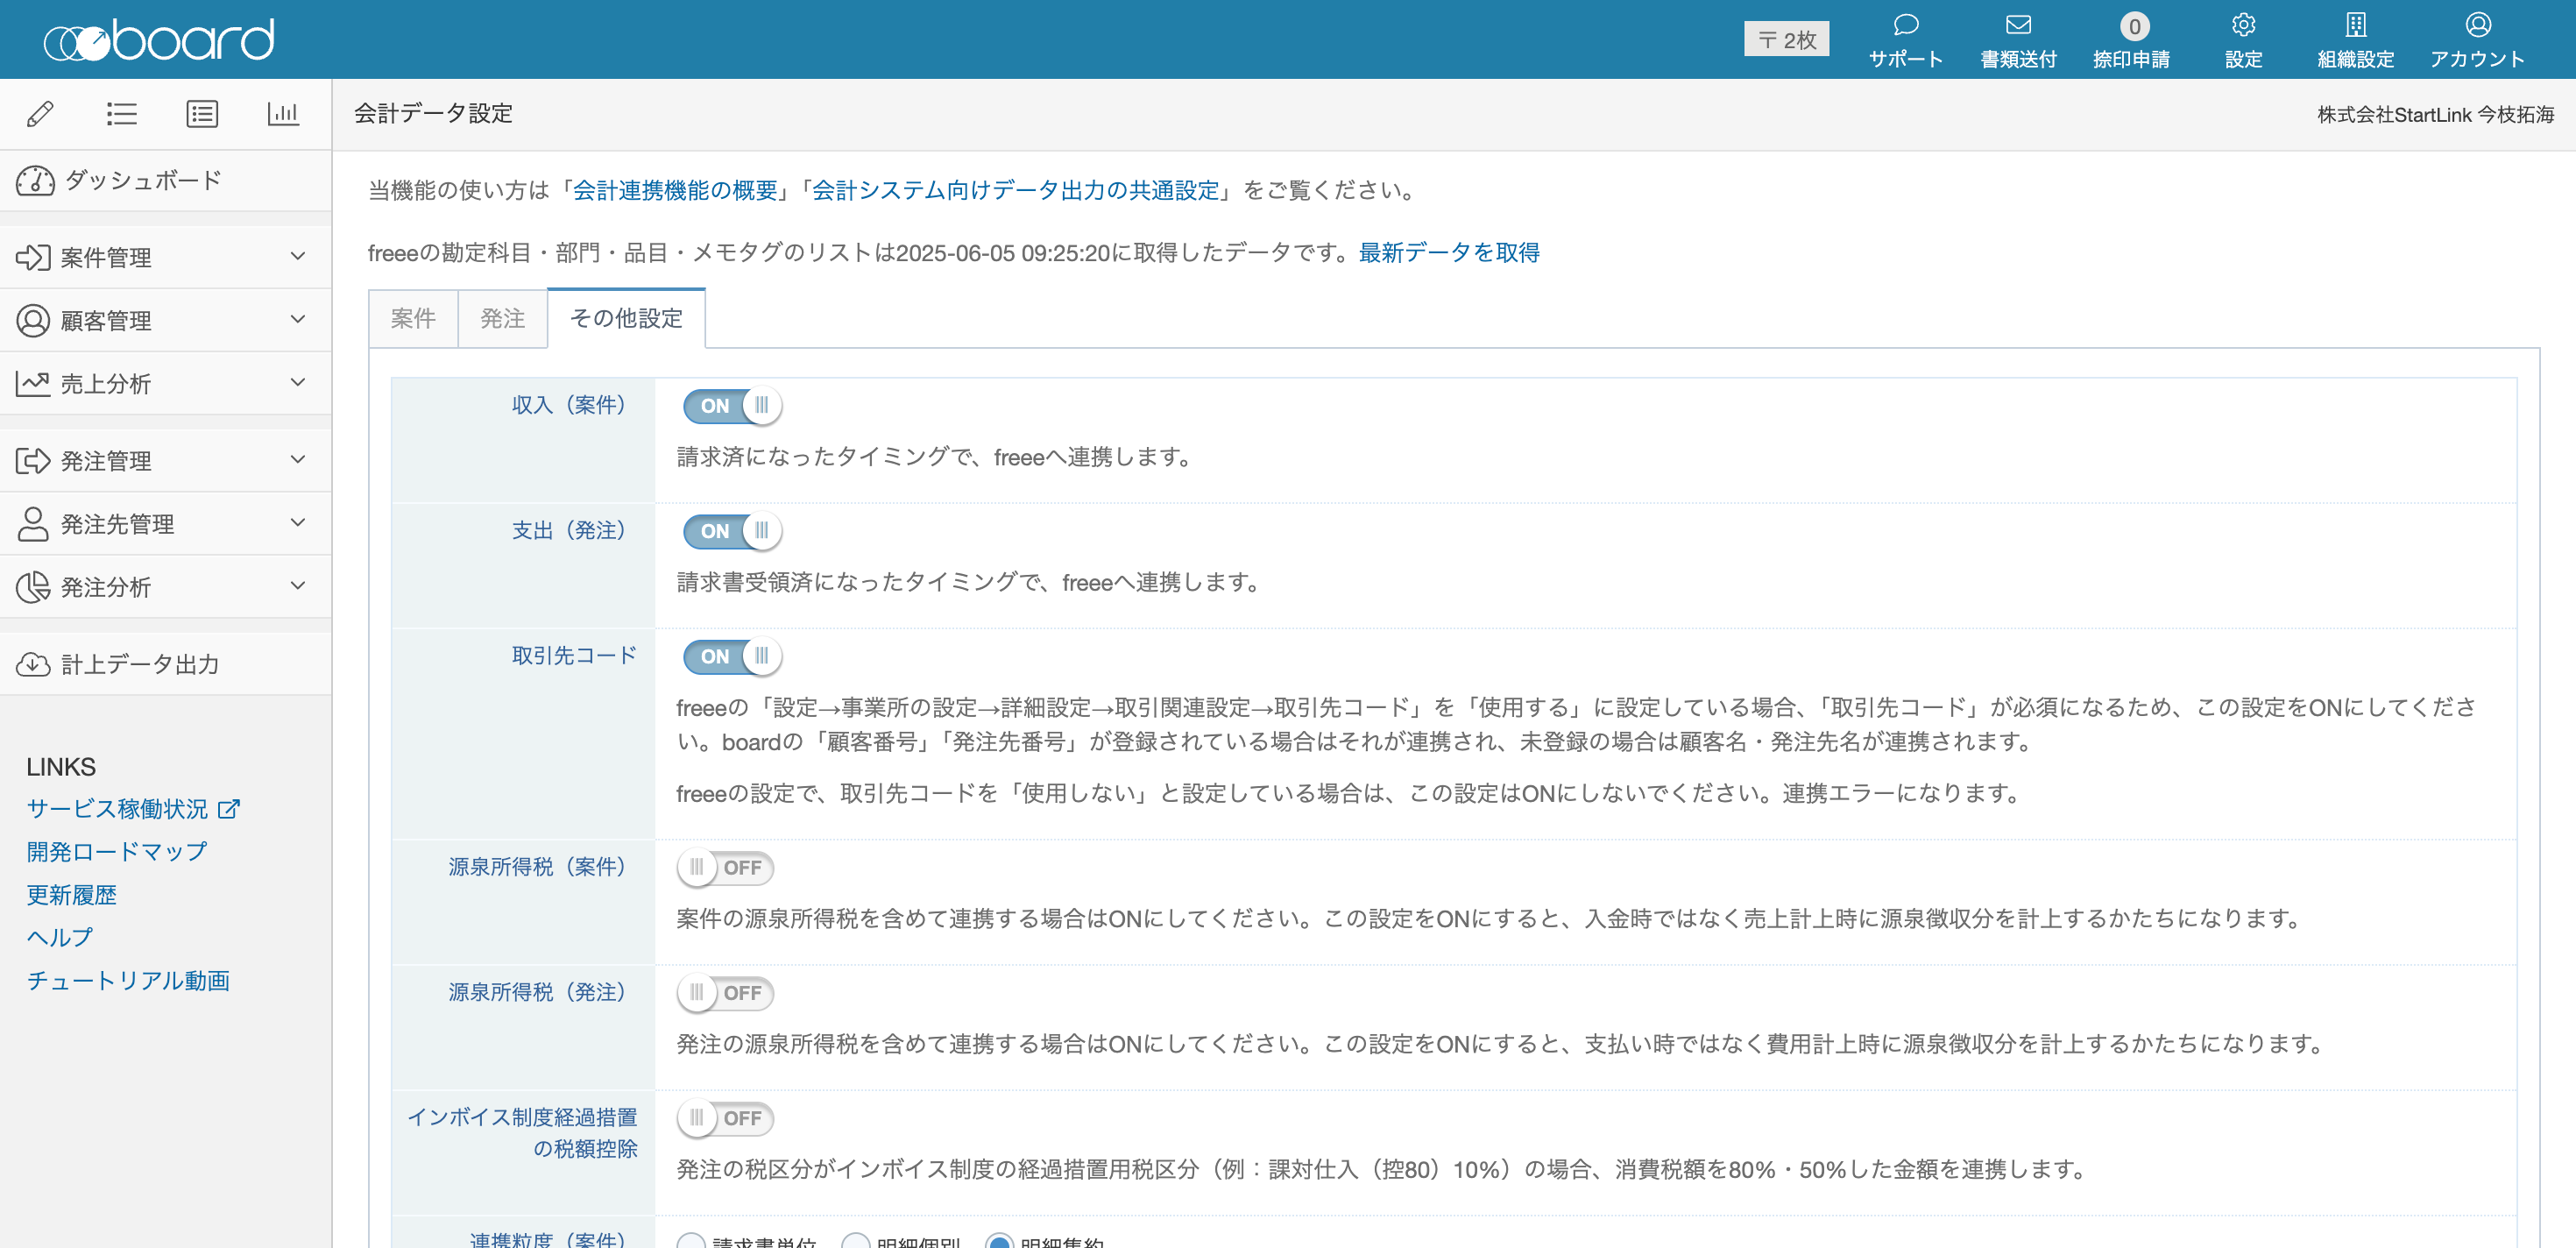Open 更新履歴 link
This screenshot has width=2576, height=1248.
72,894
